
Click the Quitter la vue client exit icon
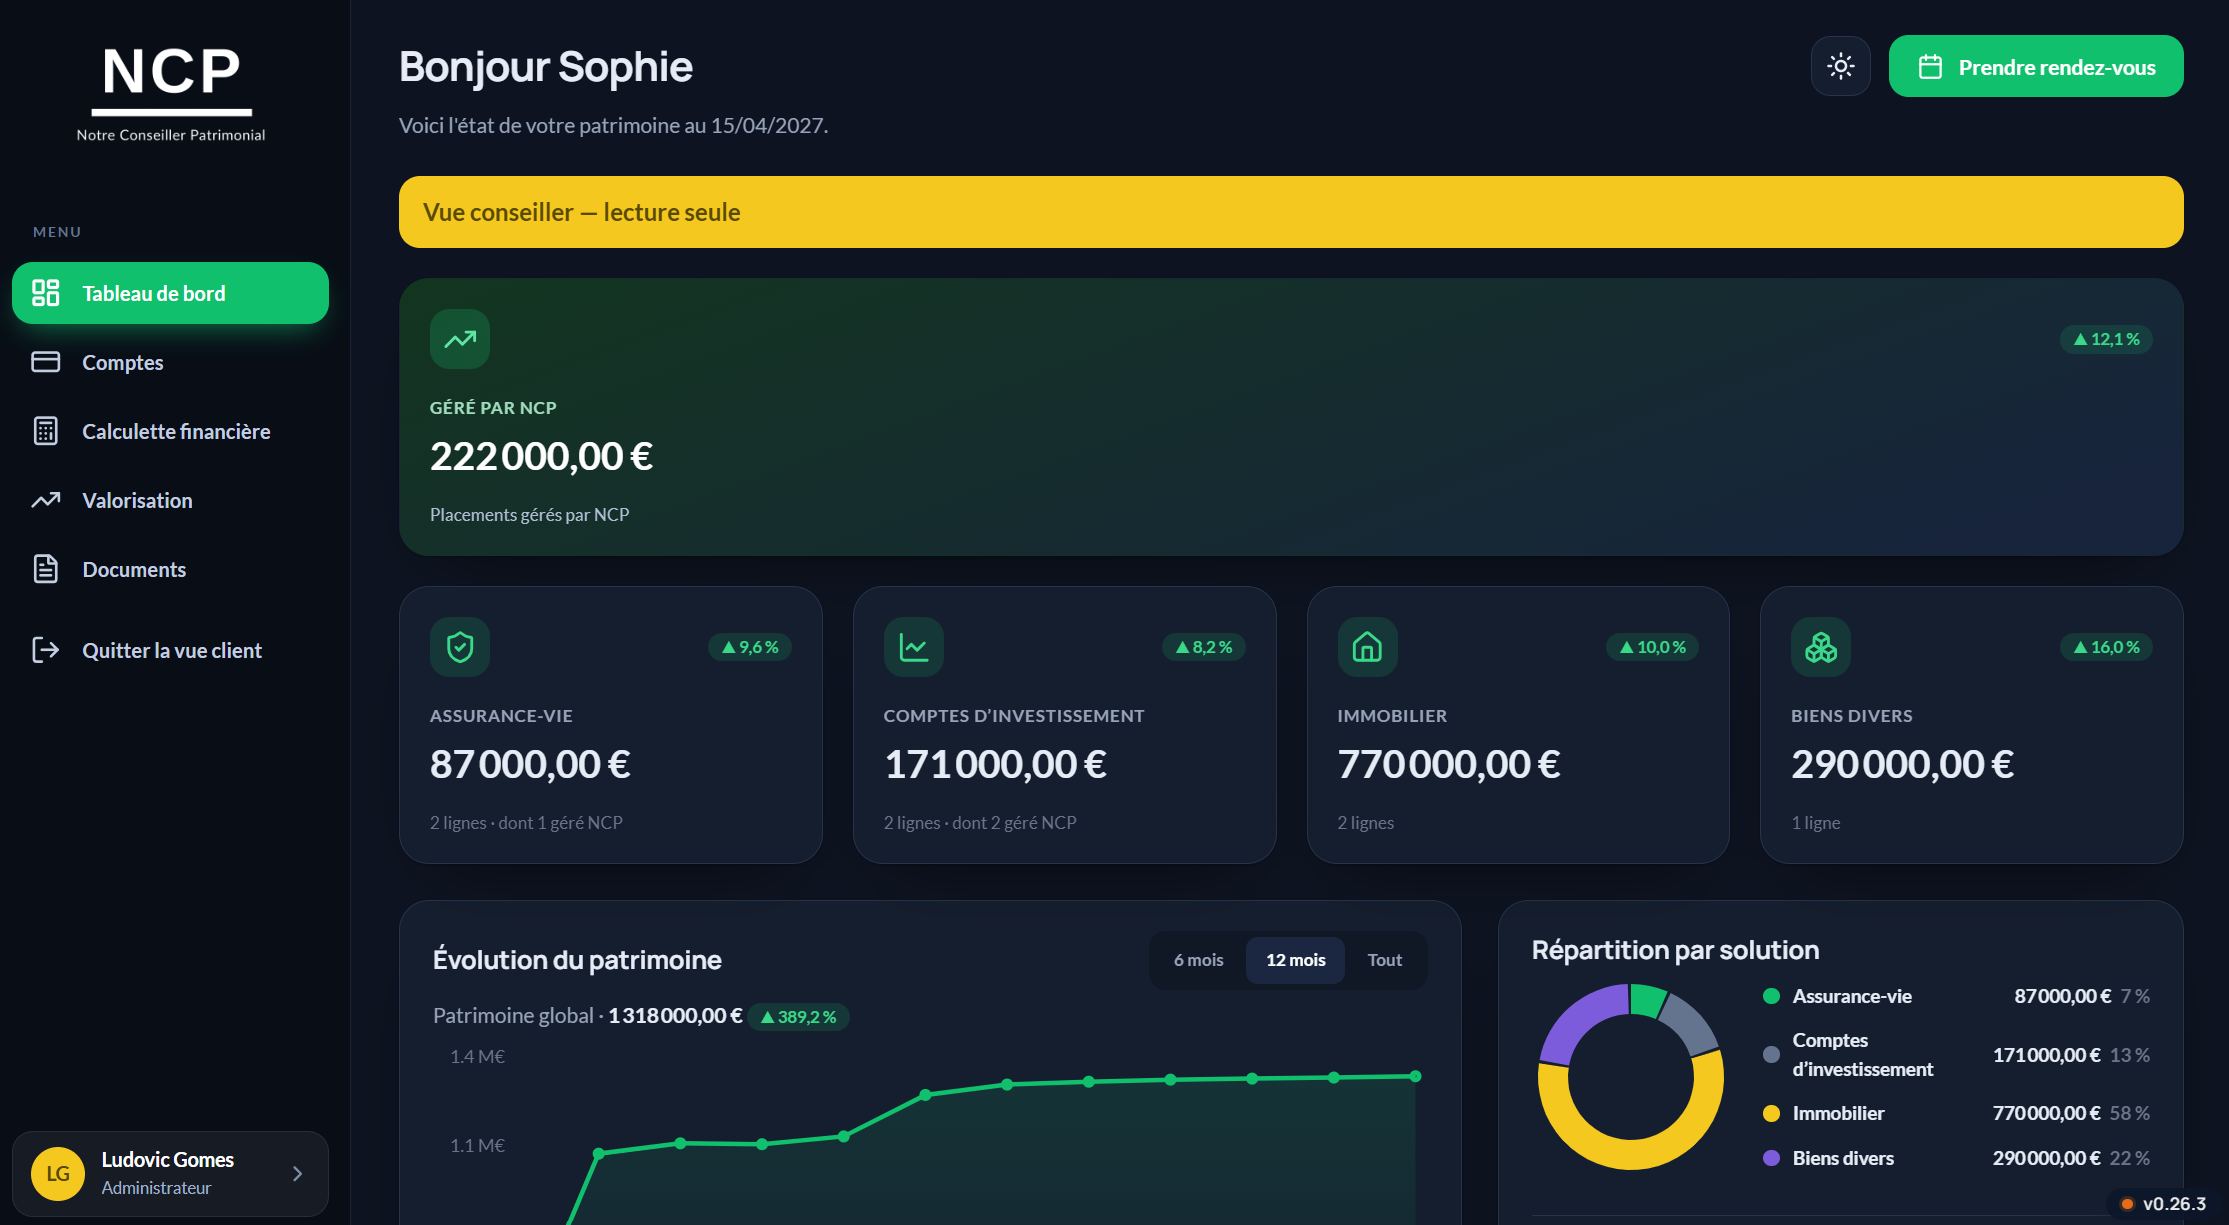[46, 650]
